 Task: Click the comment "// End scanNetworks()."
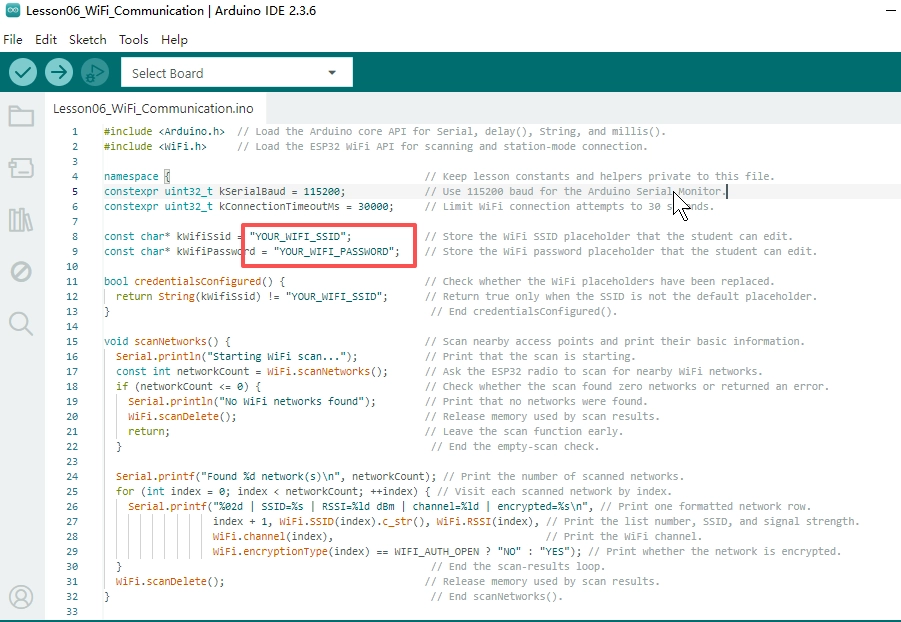[x=497, y=596]
